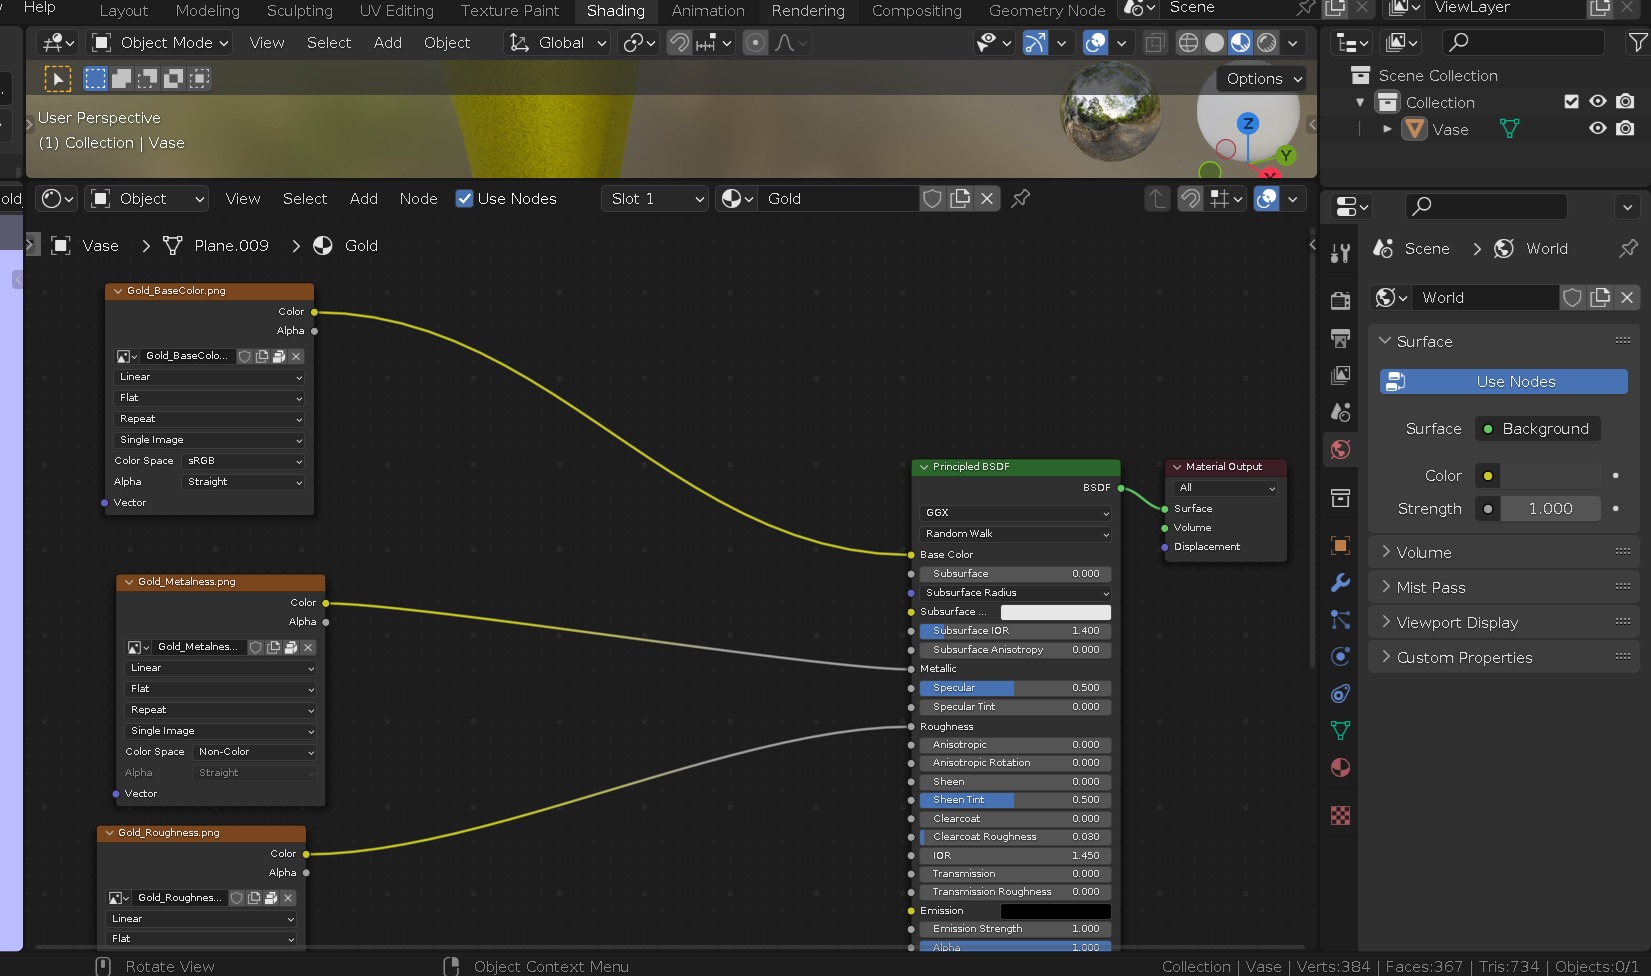Hide Collection in viewport
The height and width of the screenshot is (976, 1651).
1598,102
